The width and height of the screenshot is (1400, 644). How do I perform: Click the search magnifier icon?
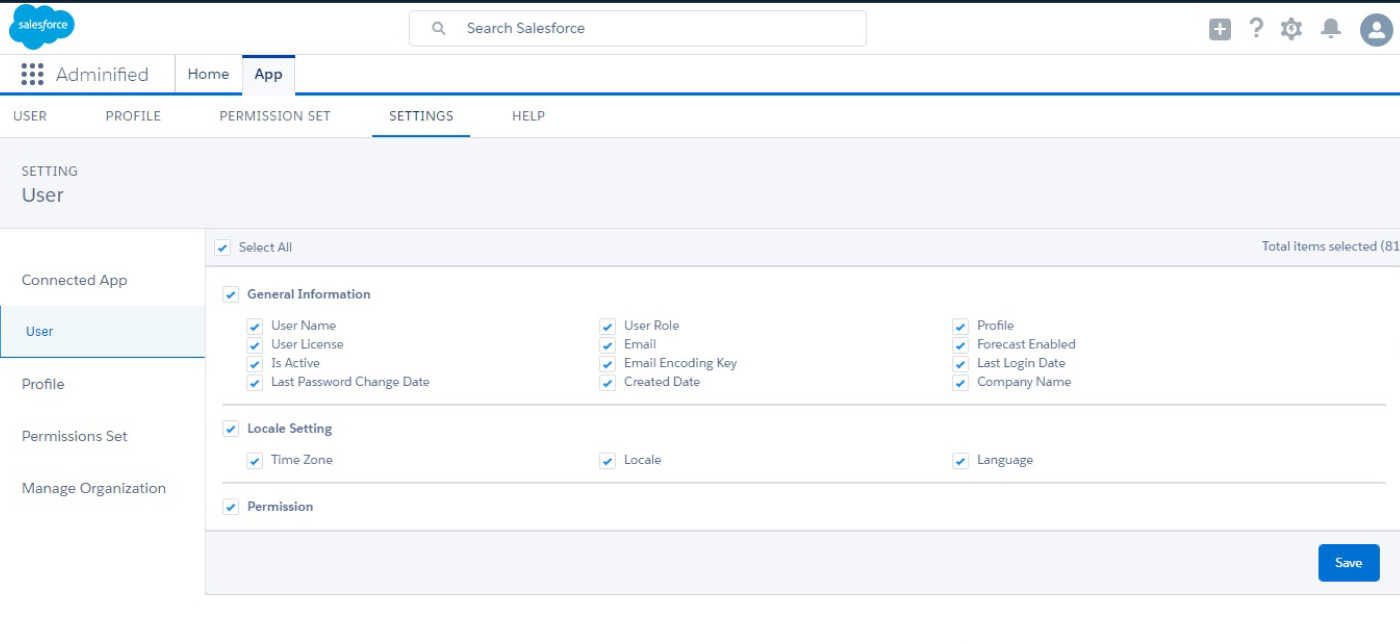point(438,29)
